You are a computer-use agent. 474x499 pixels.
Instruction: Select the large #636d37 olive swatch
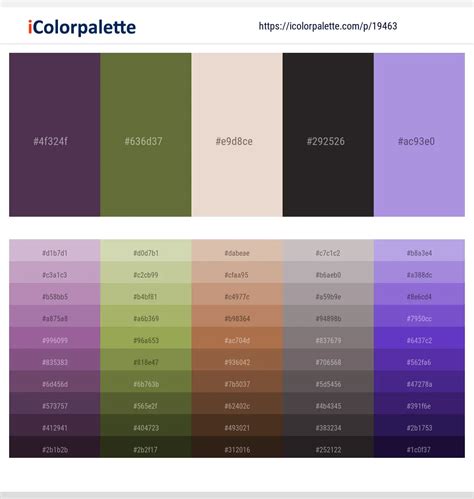click(146, 135)
